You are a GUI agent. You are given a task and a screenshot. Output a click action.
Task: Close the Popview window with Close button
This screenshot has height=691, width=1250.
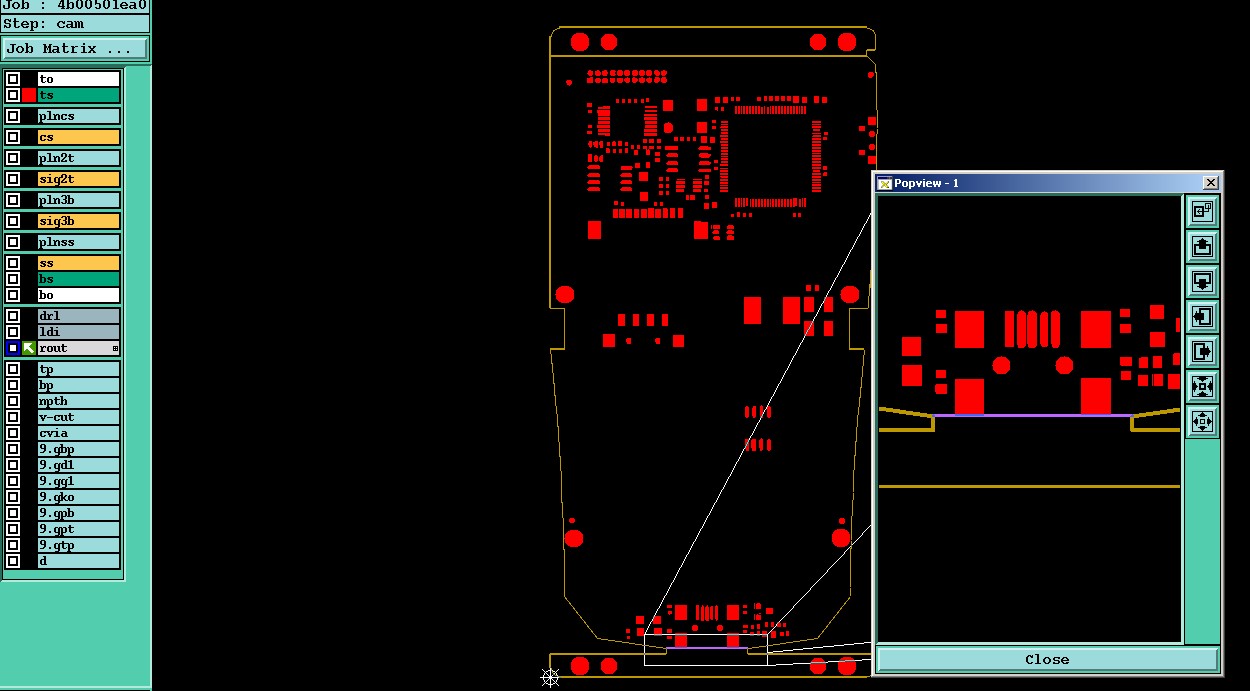pos(1047,659)
